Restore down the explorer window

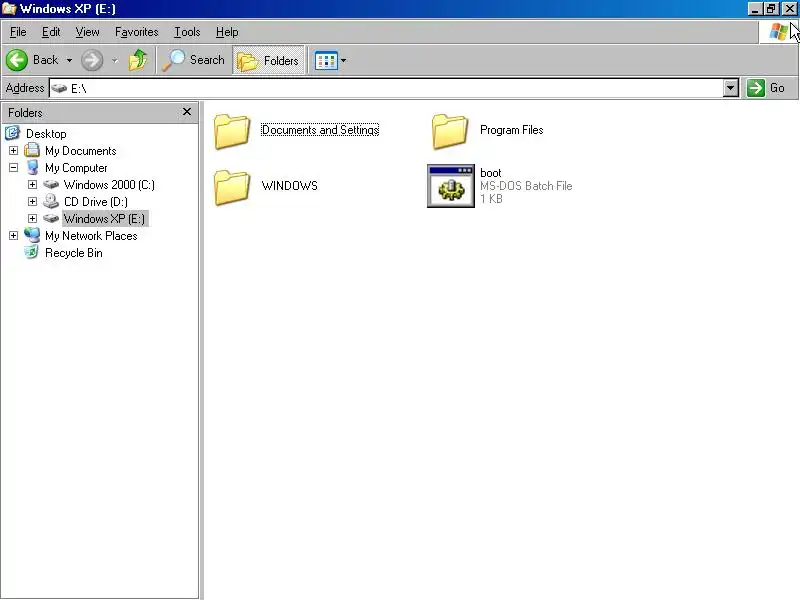pos(771,9)
